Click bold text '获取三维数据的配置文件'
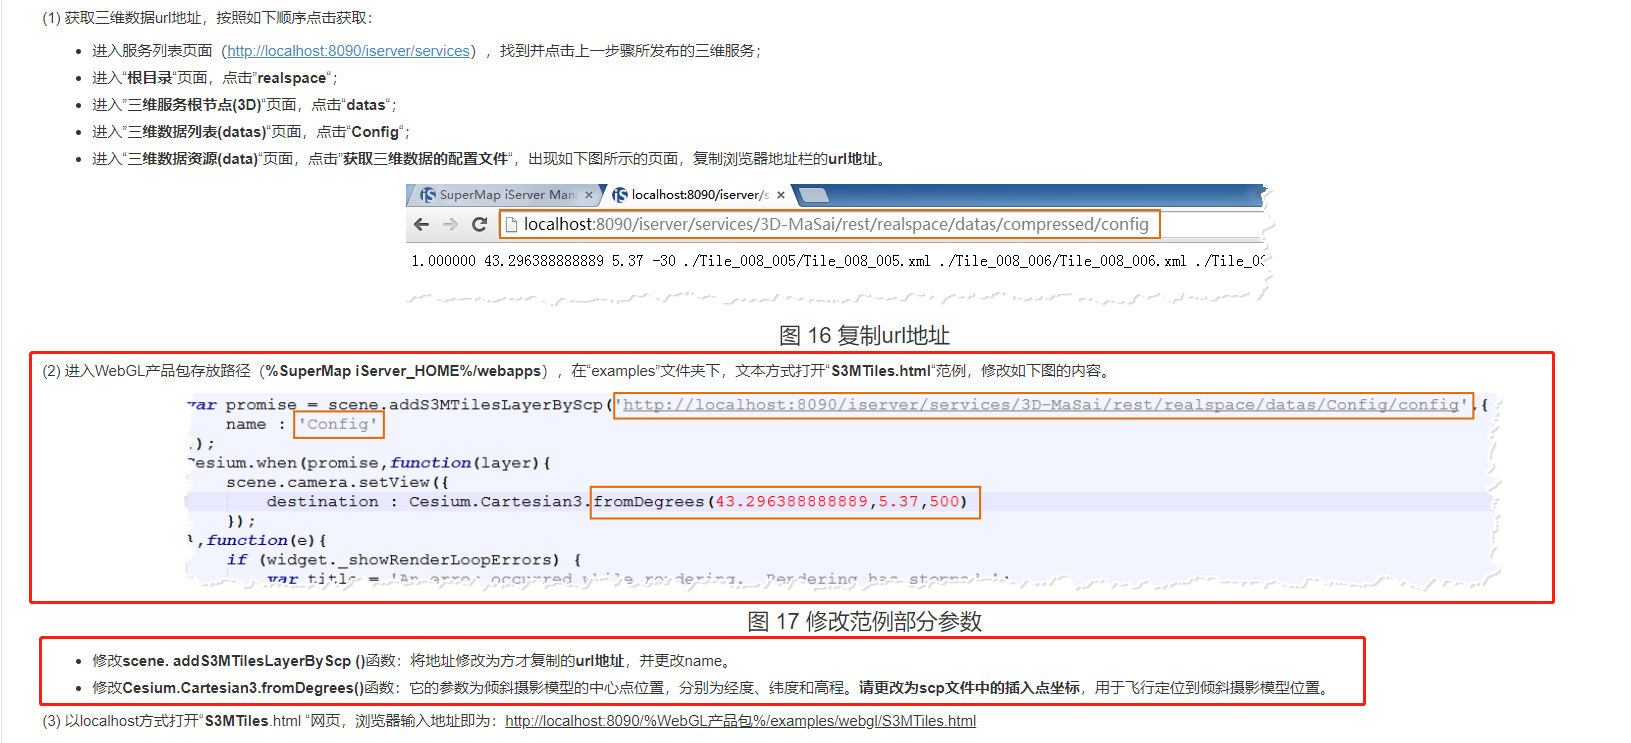 [425, 159]
